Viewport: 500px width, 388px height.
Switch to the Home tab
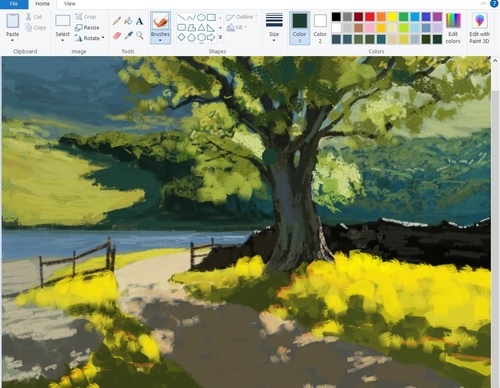(x=42, y=4)
